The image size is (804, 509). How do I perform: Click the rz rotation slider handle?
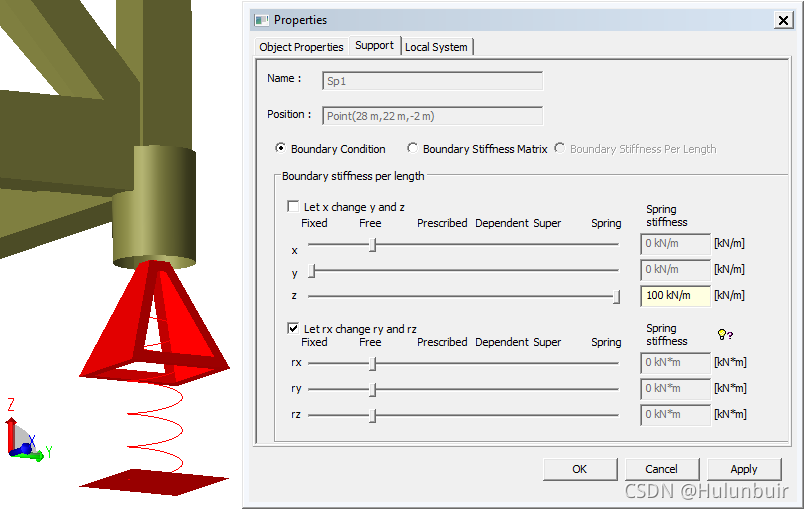click(x=373, y=416)
